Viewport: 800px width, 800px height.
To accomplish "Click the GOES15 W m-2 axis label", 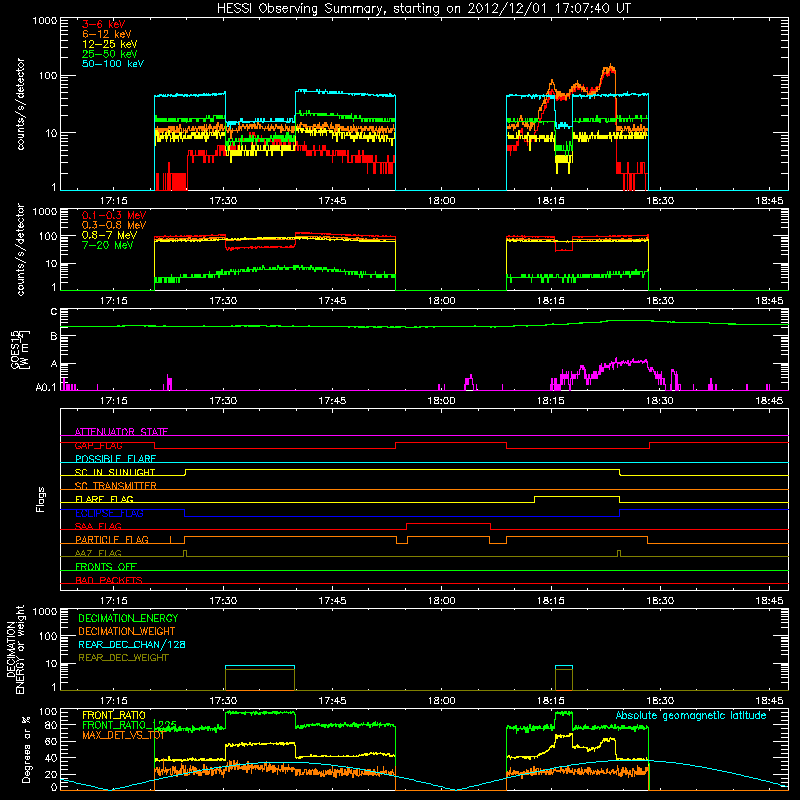I will (20, 350).
